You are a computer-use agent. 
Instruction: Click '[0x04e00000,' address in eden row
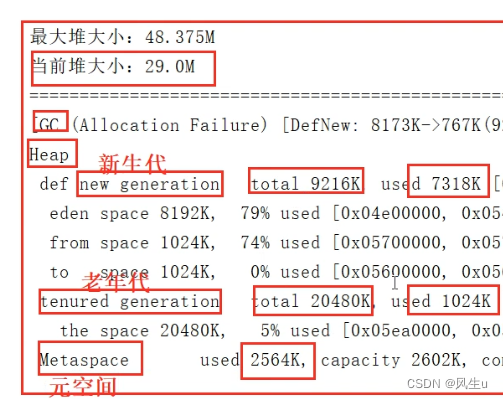pos(390,213)
